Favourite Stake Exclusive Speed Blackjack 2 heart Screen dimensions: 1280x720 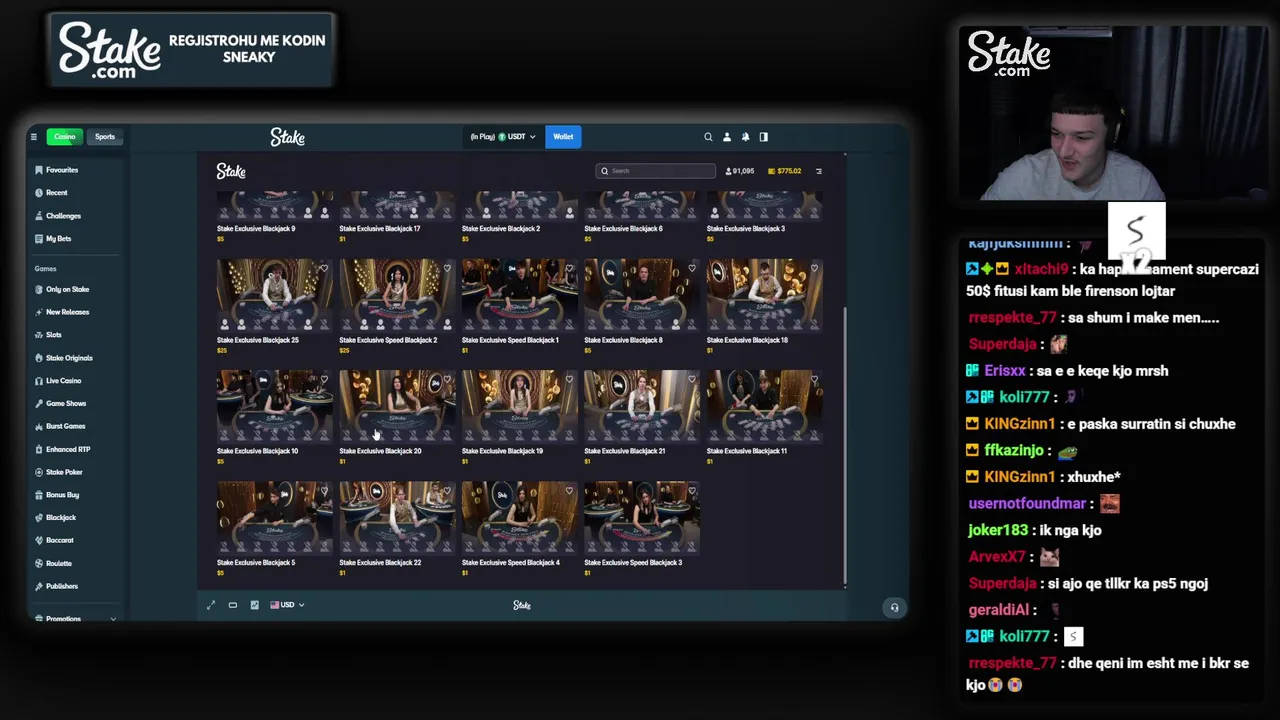447,268
